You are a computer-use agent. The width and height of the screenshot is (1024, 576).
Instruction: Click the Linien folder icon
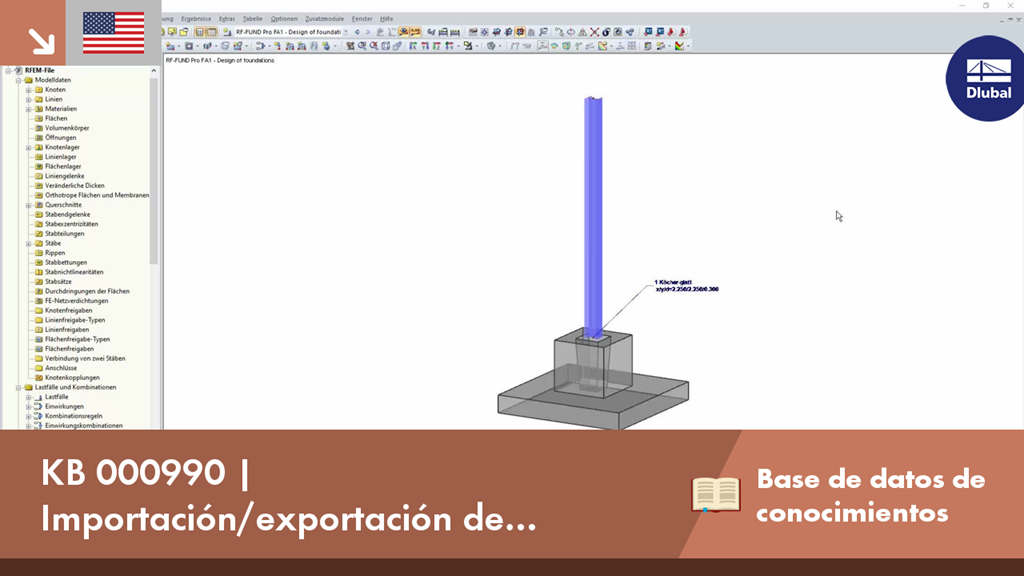tap(39, 99)
